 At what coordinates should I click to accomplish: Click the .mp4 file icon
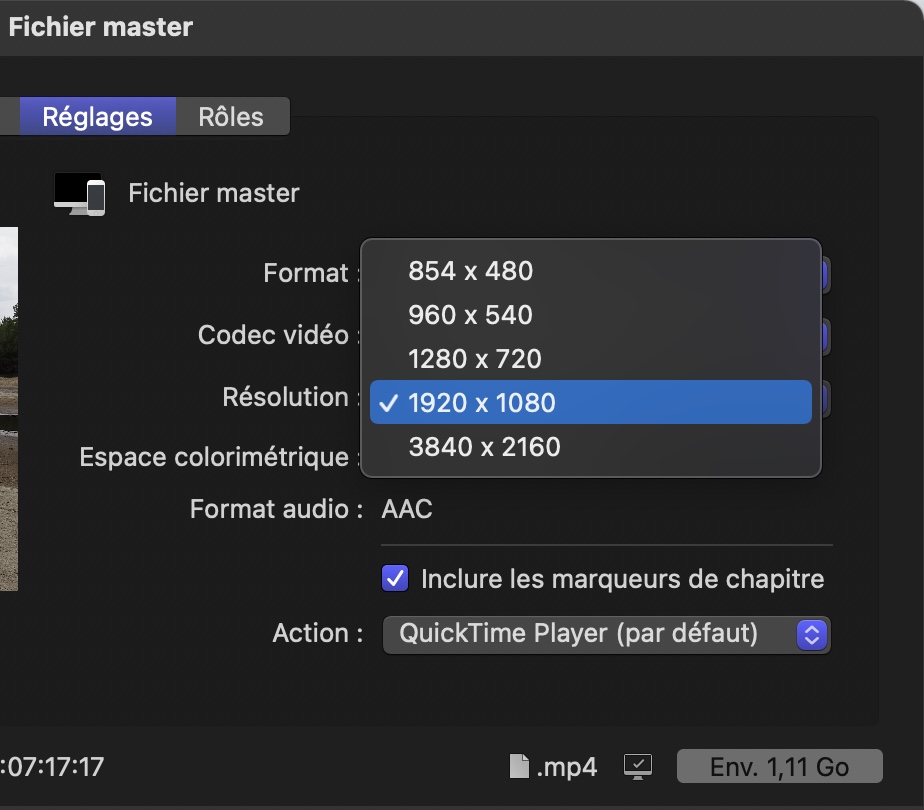pos(519,766)
